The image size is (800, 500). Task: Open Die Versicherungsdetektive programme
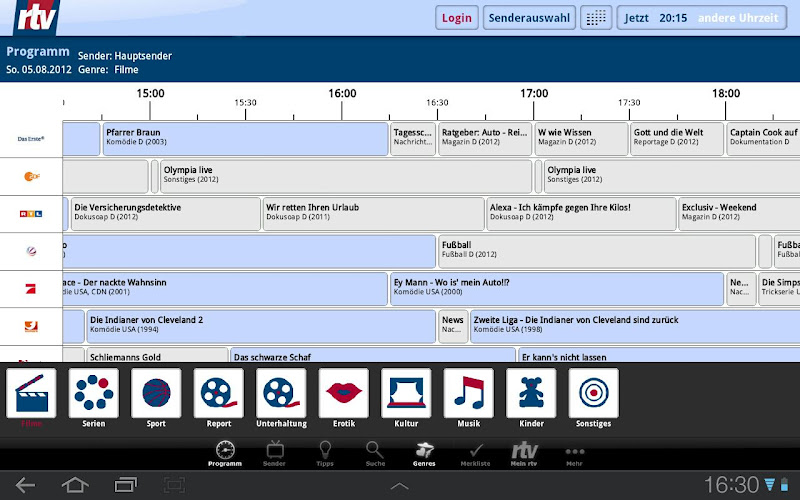click(166, 214)
